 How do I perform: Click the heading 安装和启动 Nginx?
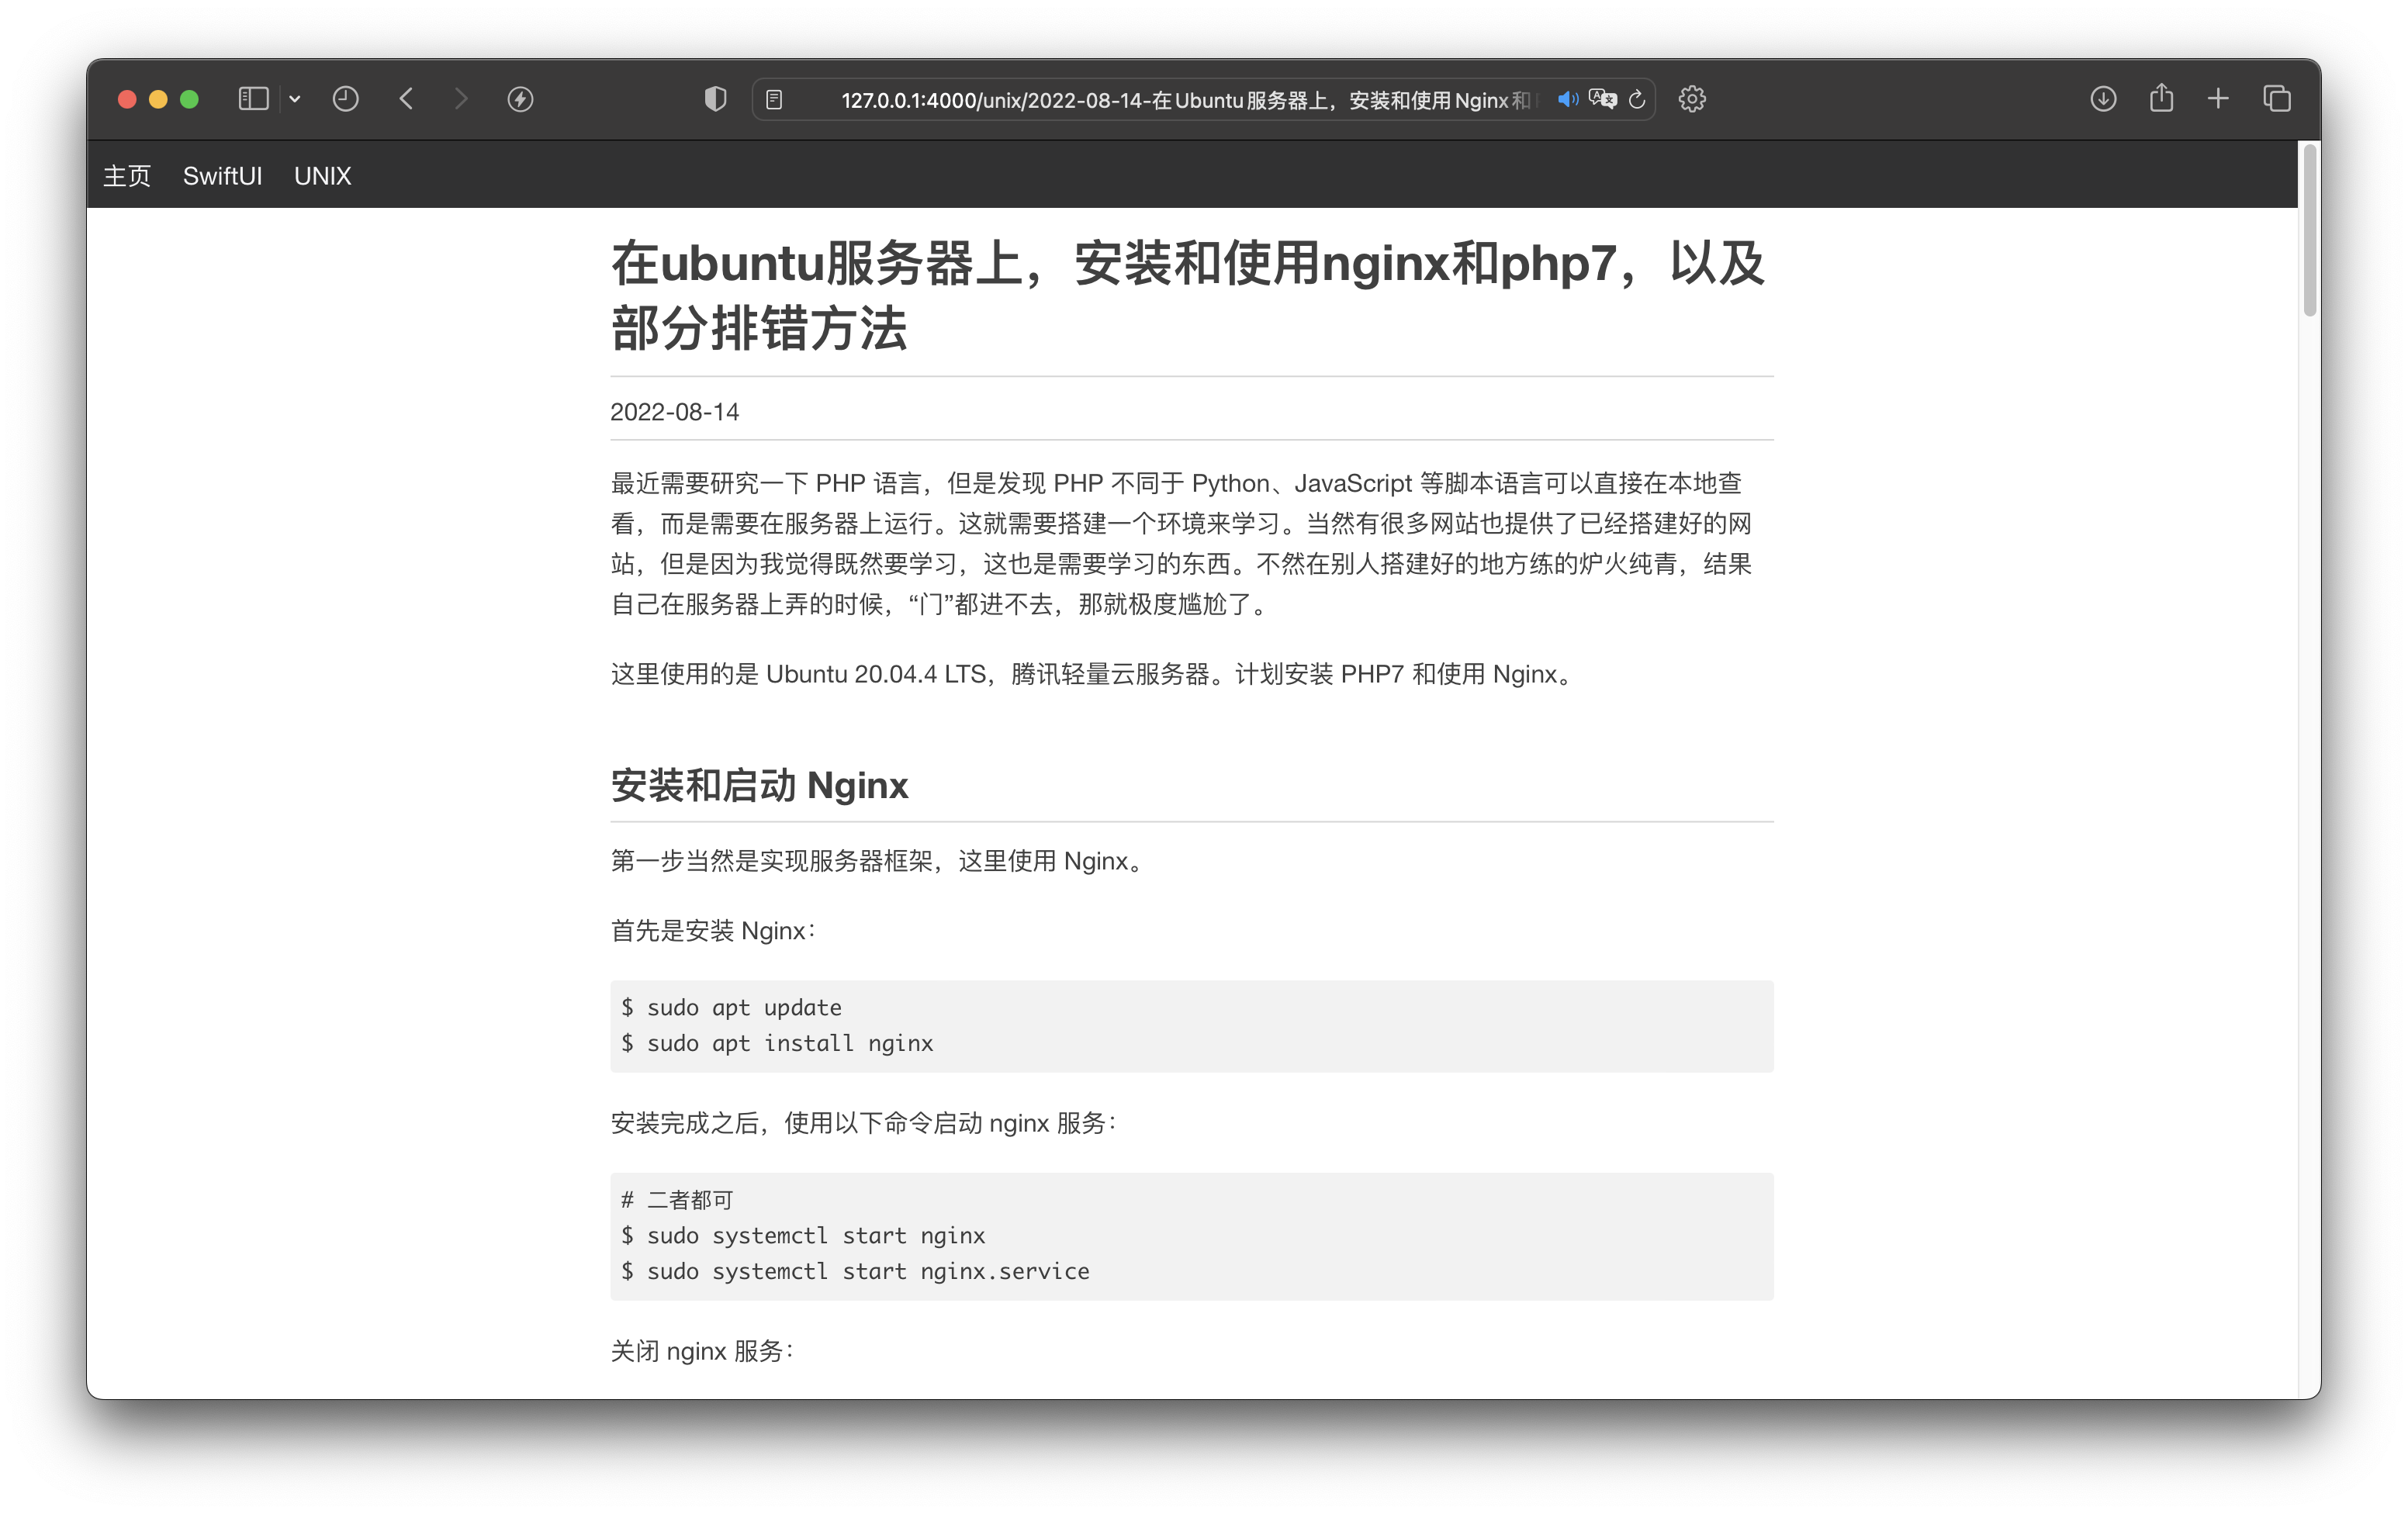pos(759,785)
